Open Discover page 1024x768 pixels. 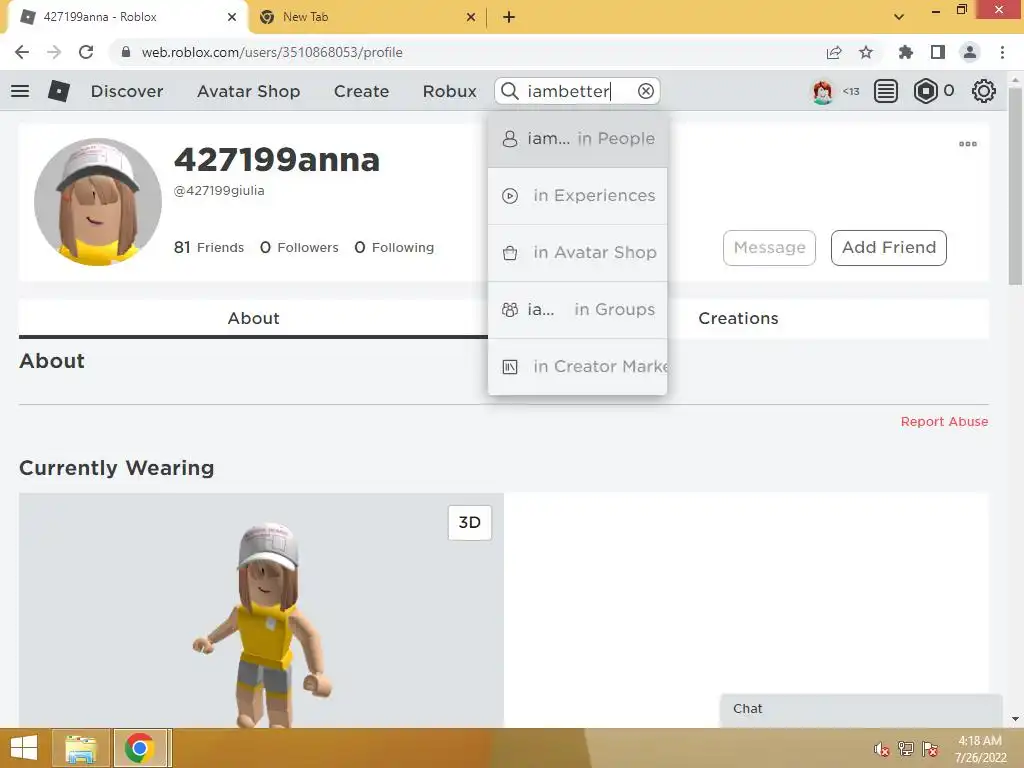pos(127,91)
